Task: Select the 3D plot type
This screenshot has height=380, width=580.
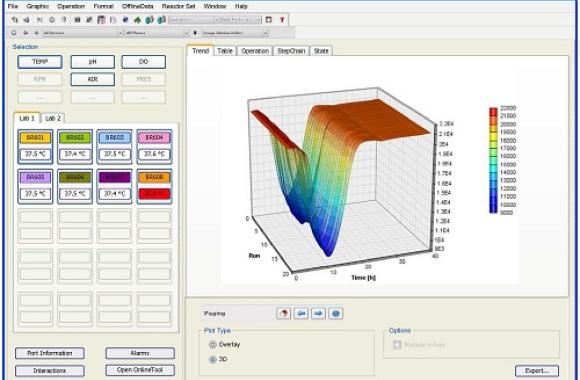Action: click(x=213, y=359)
